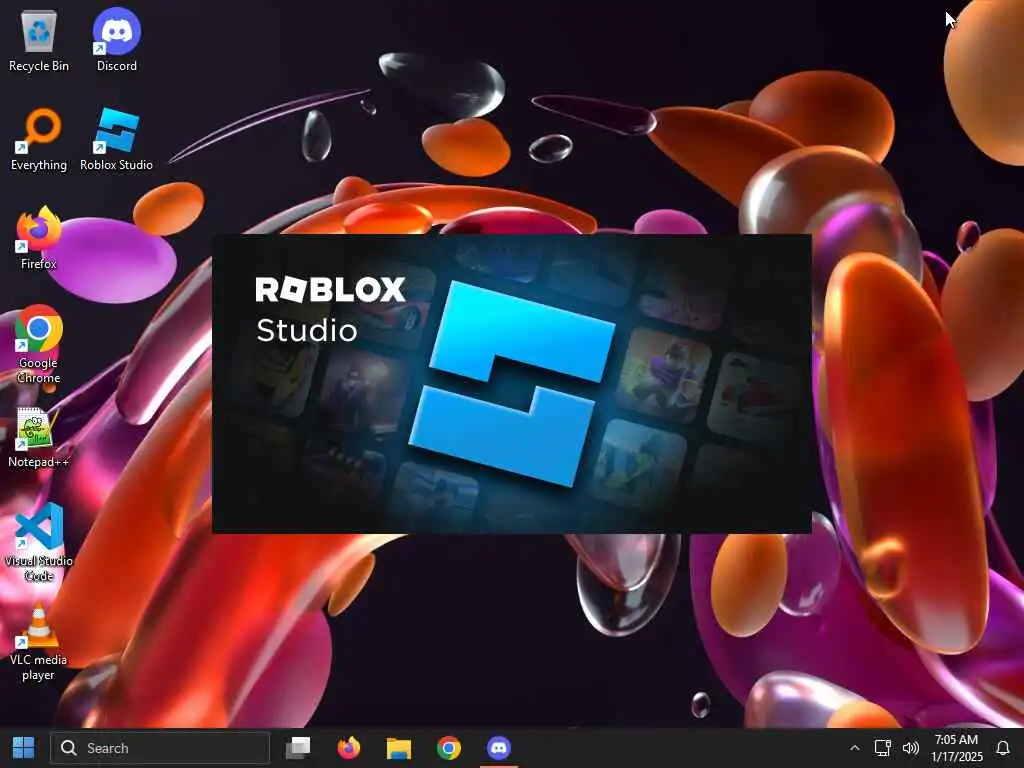Open Google Chrome from the taskbar

[449, 748]
